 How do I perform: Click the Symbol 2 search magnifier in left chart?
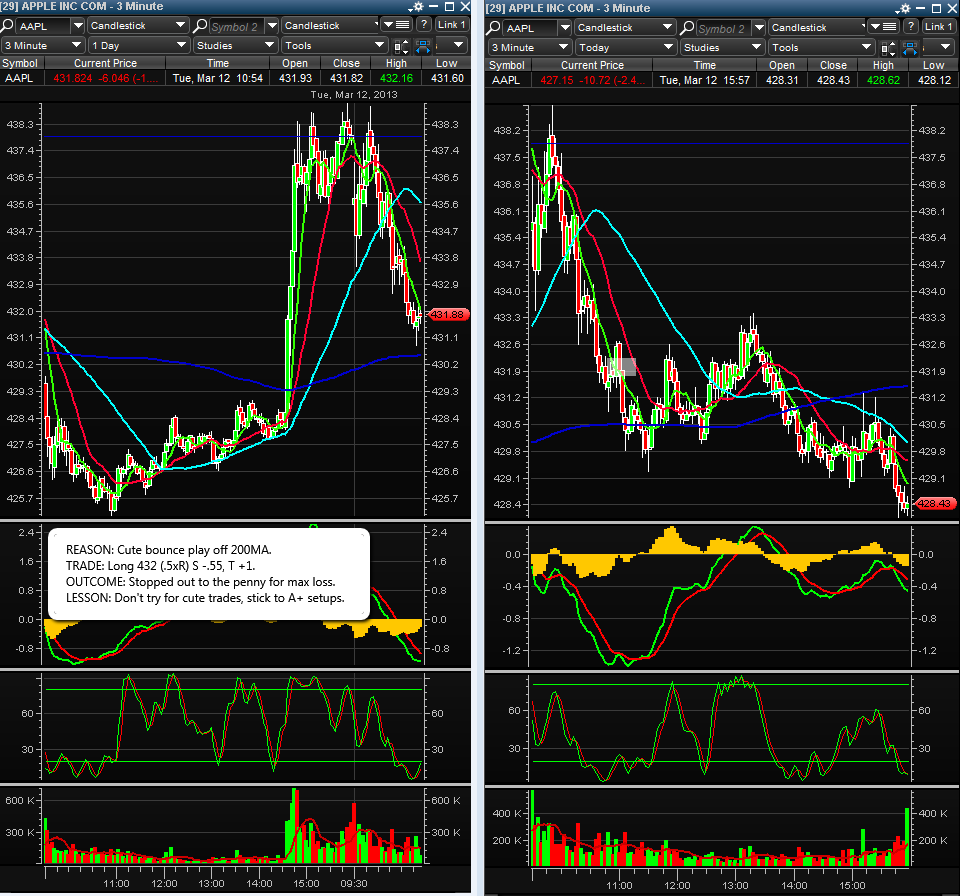(x=200, y=26)
